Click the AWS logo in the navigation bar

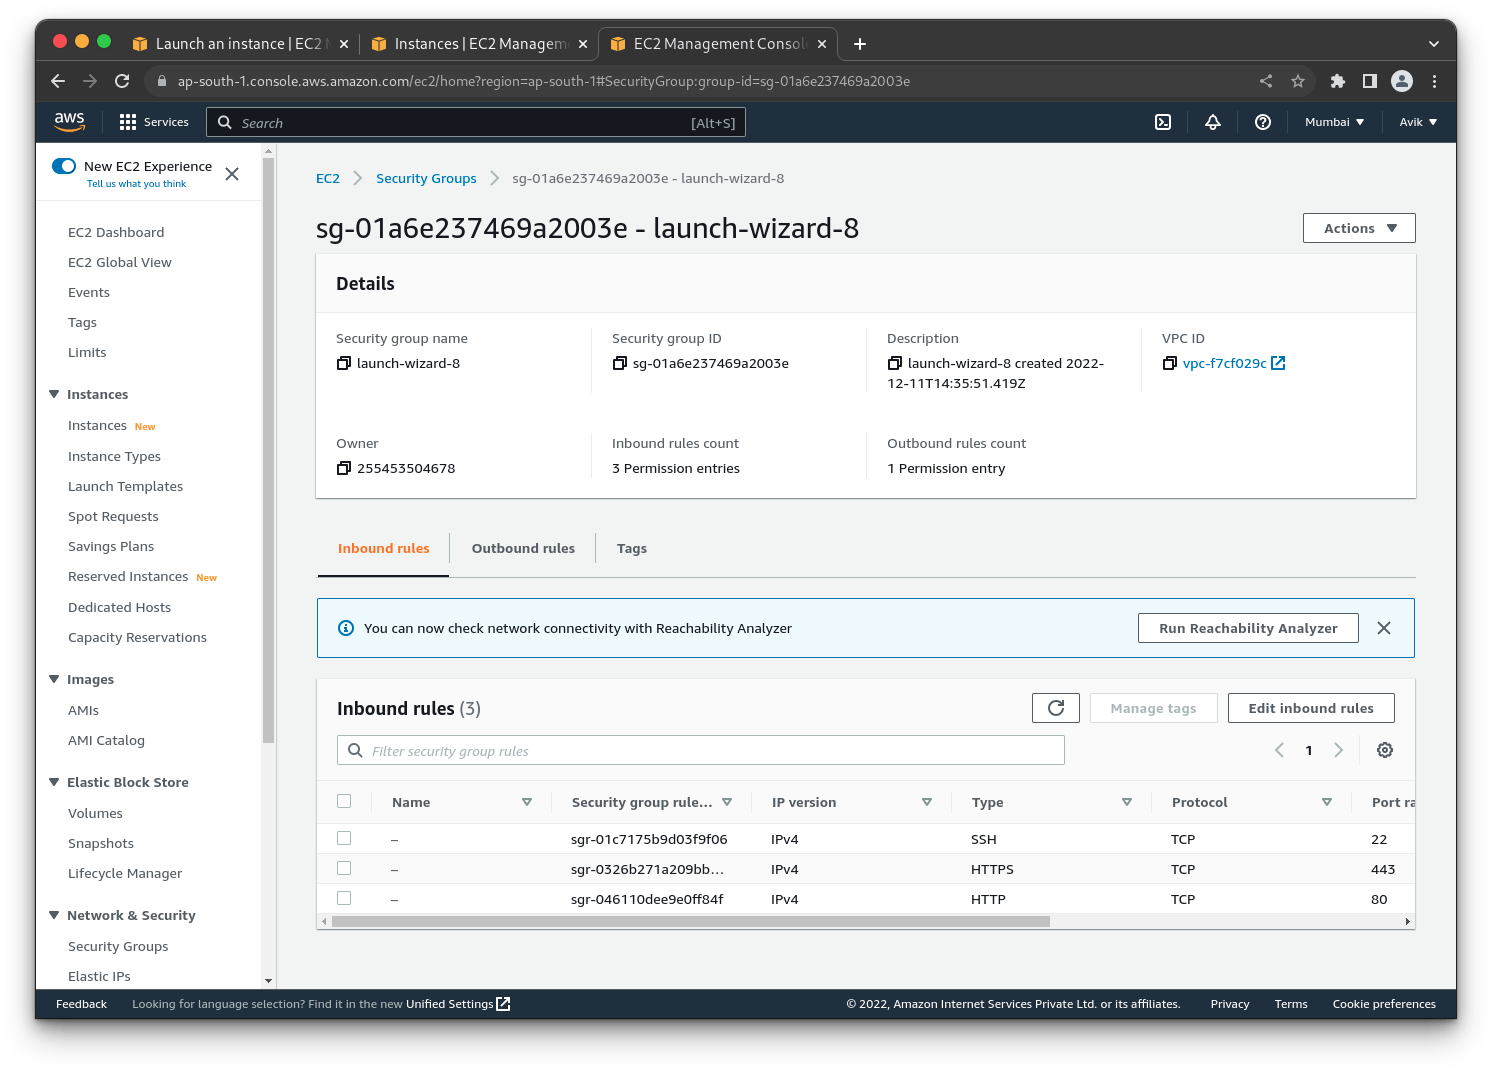coord(69,121)
